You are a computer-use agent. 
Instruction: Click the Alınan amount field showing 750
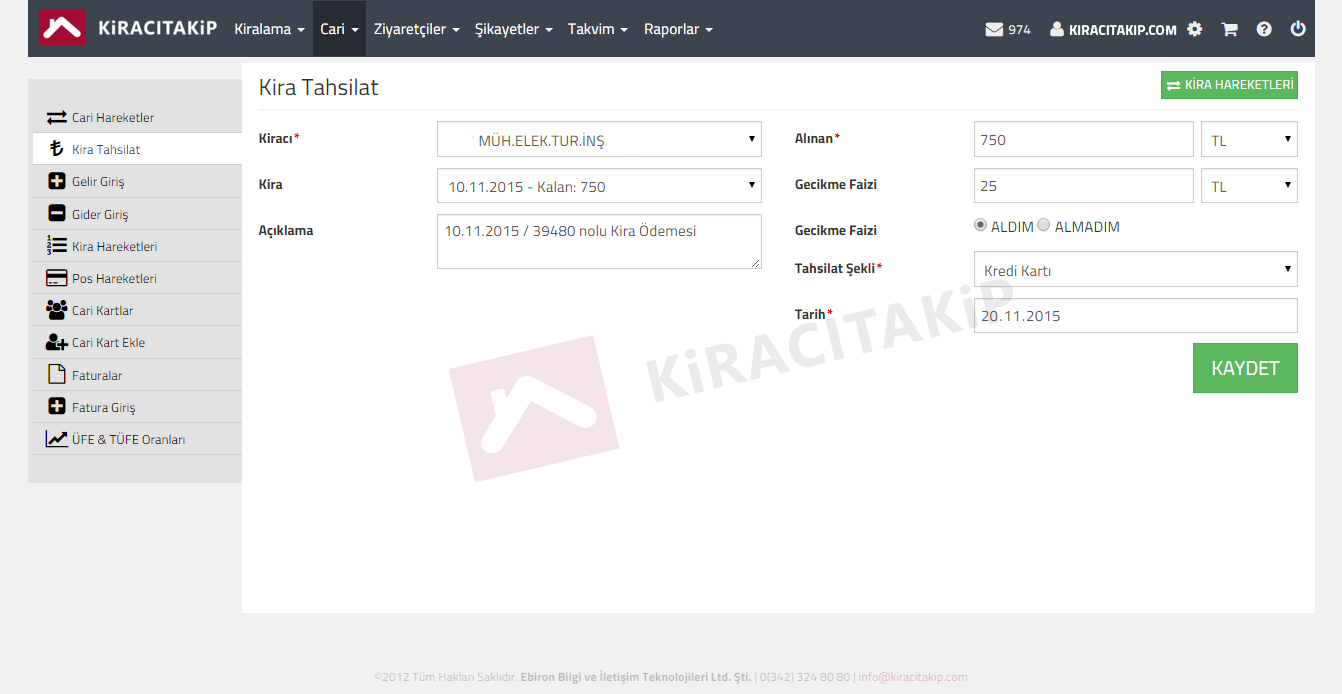tap(1083, 139)
